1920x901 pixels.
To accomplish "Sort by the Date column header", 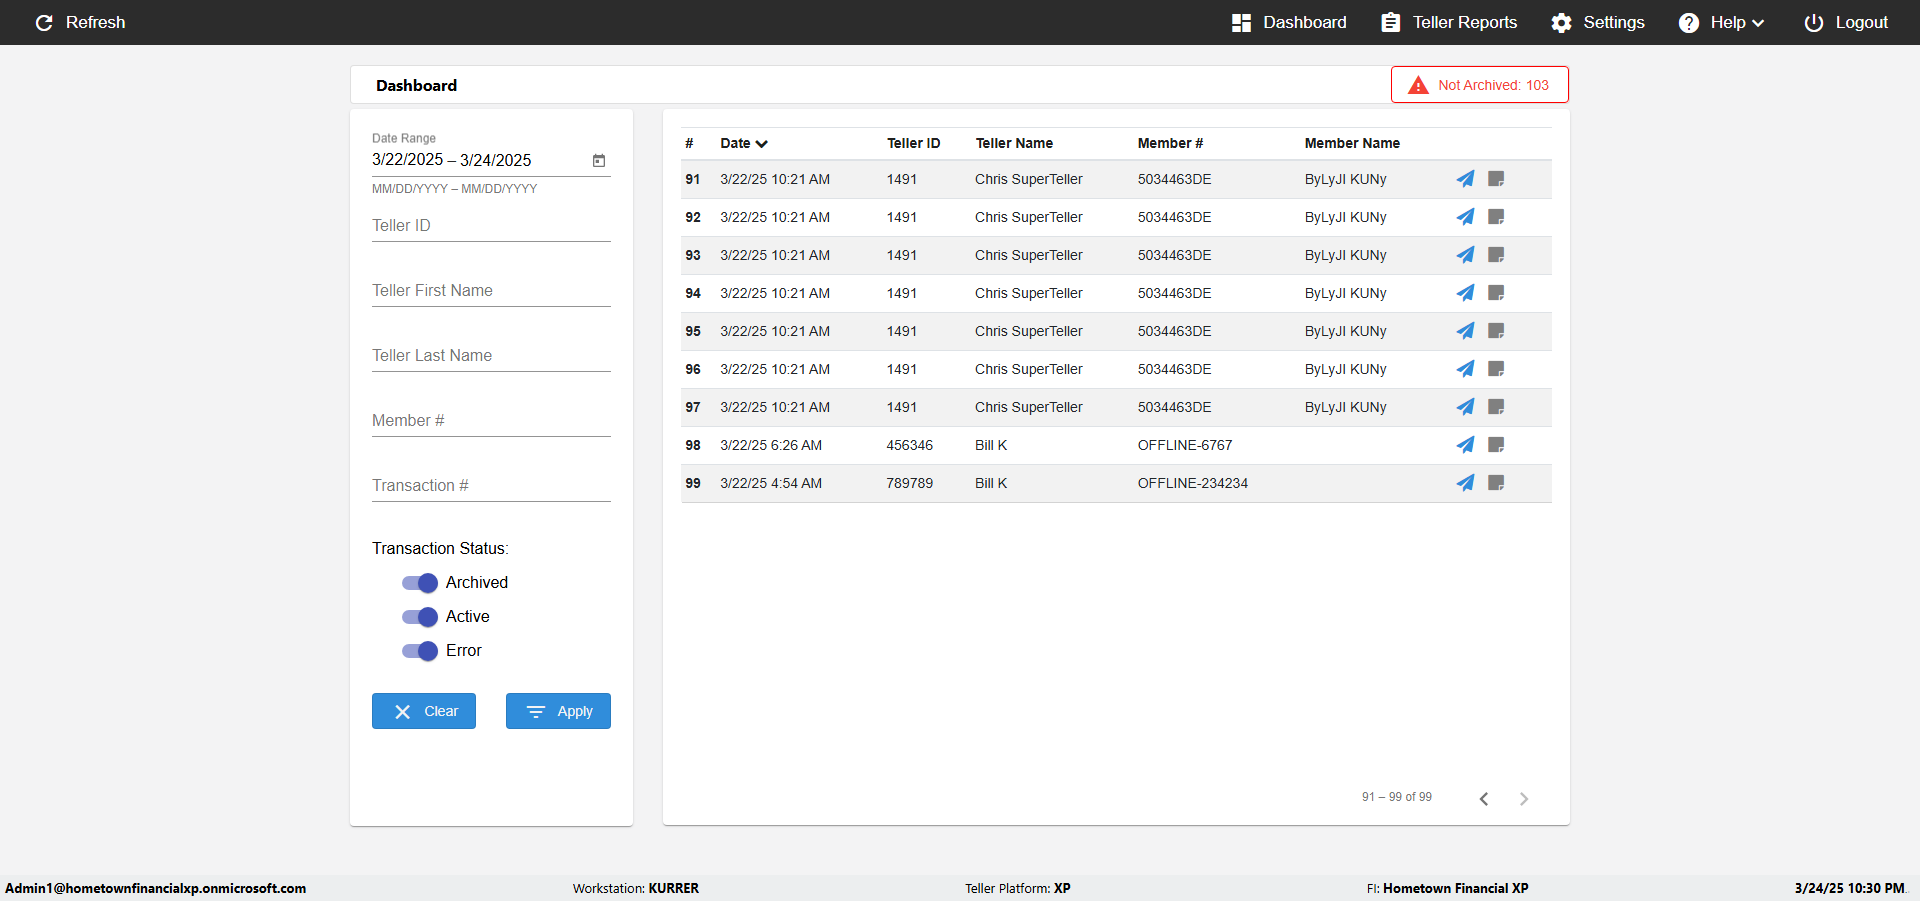I will tap(744, 143).
